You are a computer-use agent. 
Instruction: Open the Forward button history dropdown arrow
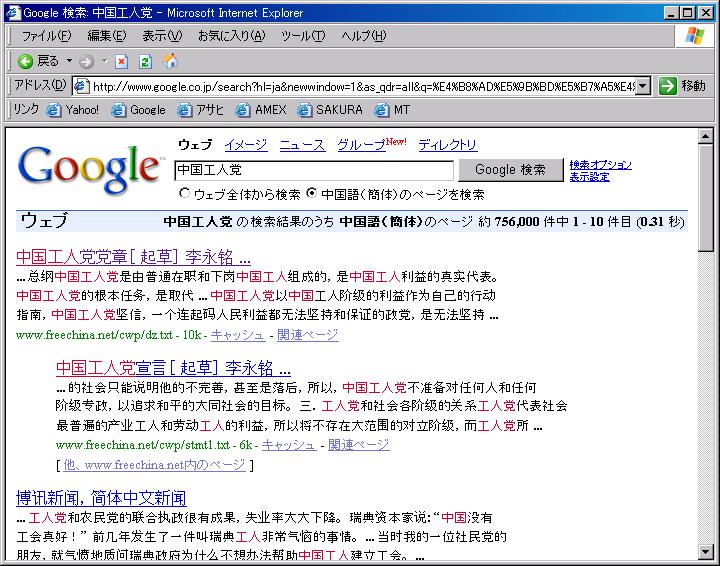point(103,61)
